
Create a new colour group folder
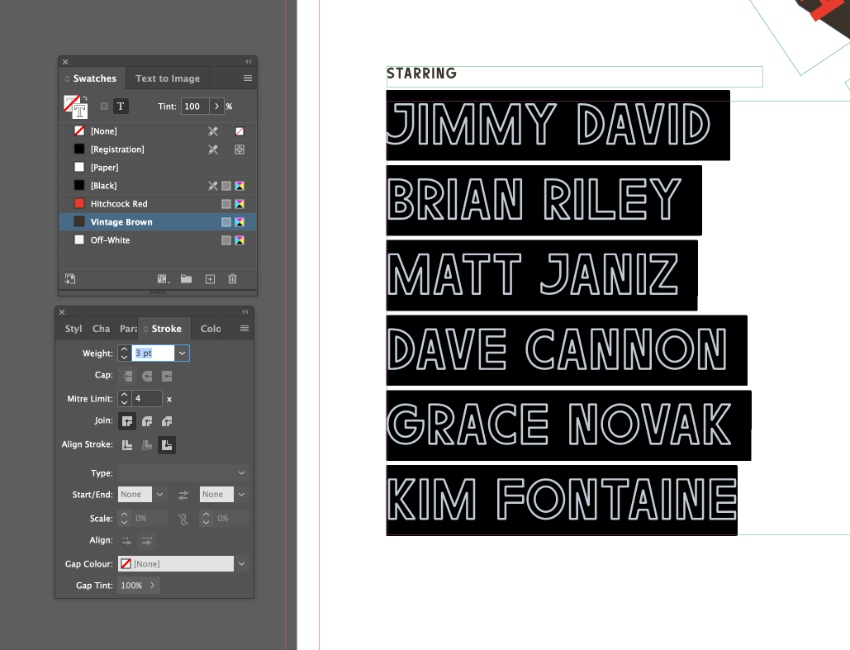click(x=186, y=279)
